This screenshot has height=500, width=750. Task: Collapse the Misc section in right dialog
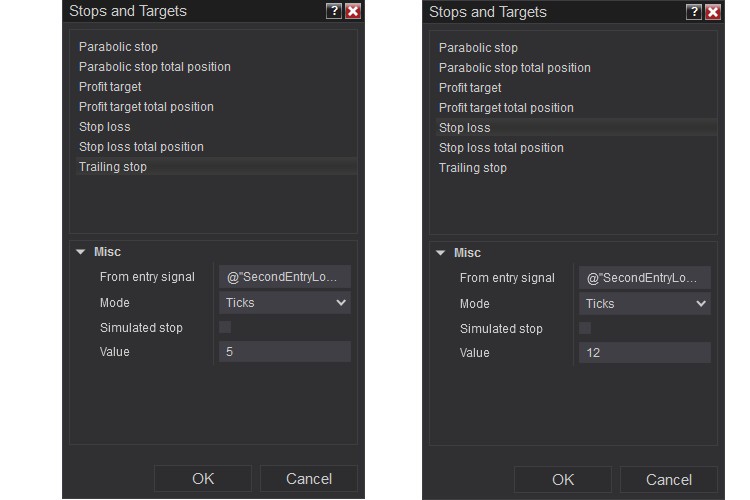(440, 253)
